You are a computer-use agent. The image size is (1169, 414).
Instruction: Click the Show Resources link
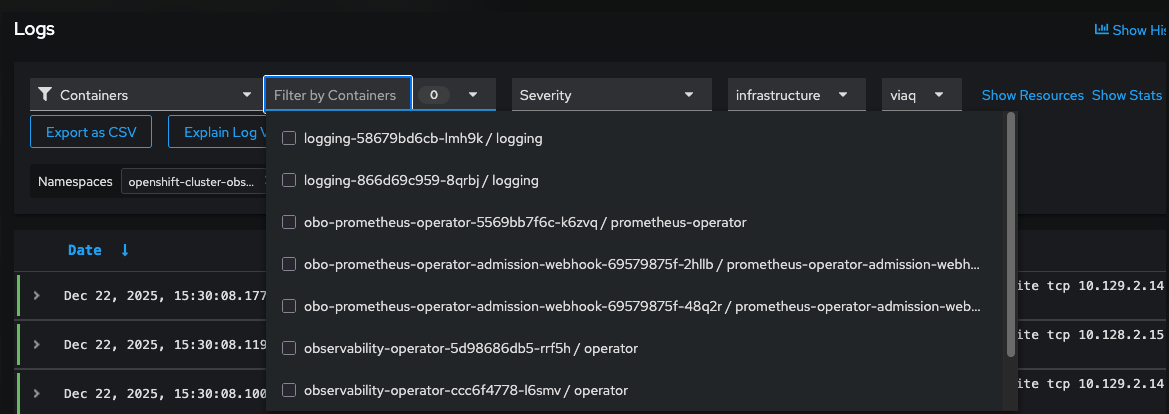point(1032,95)
